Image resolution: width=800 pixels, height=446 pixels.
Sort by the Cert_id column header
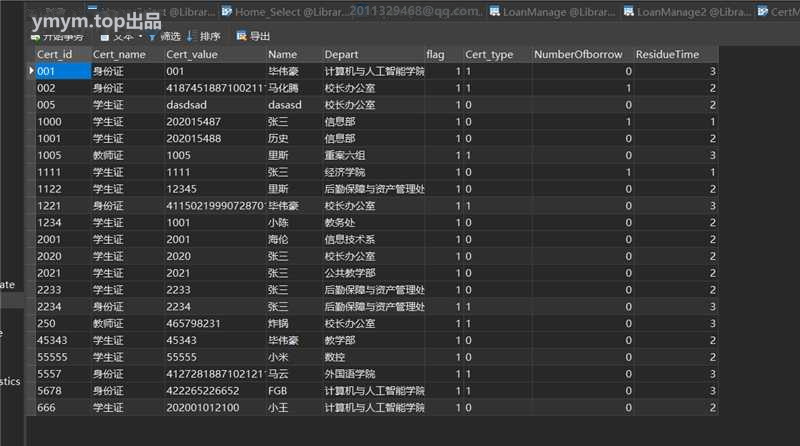pos(55,54)
